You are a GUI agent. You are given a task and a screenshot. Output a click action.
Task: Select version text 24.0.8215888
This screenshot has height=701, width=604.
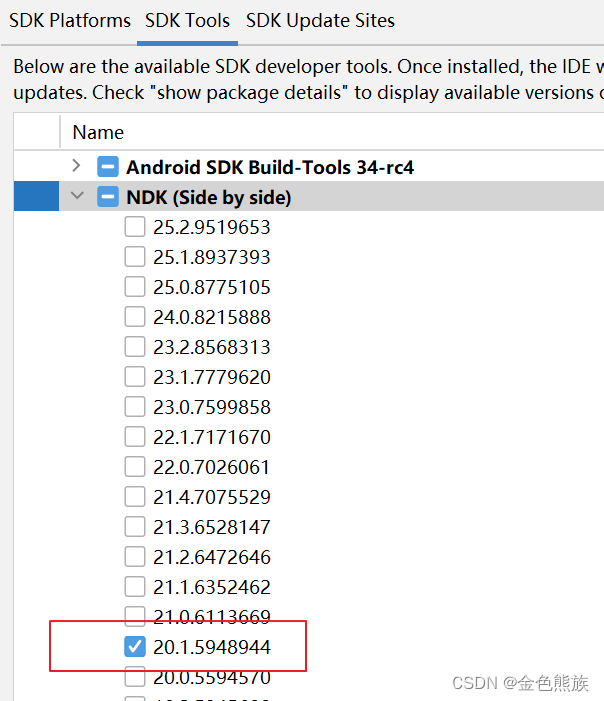(212, 317)
